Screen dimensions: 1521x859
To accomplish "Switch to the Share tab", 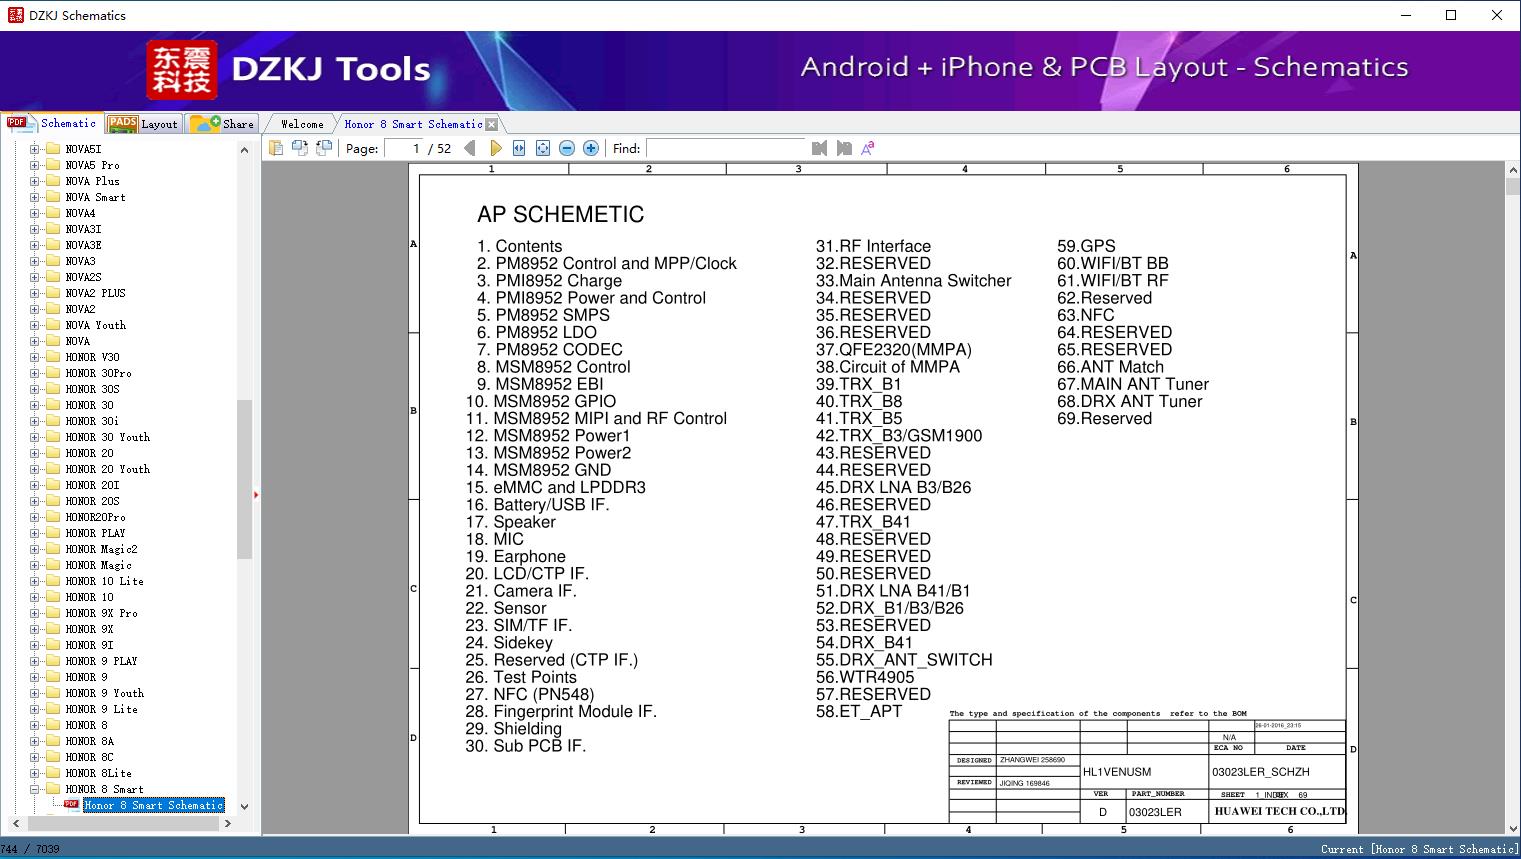I will (x=222, y=124).
